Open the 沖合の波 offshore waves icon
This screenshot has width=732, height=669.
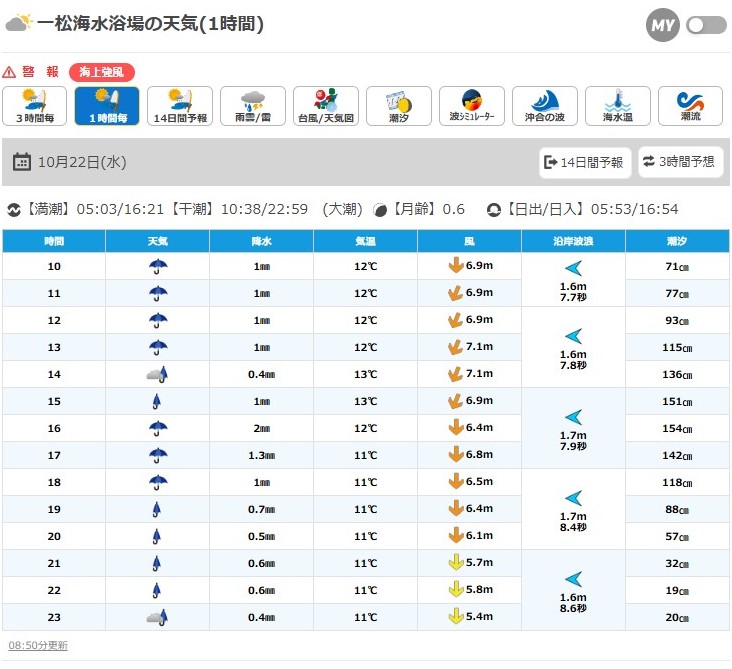(545, 105)
